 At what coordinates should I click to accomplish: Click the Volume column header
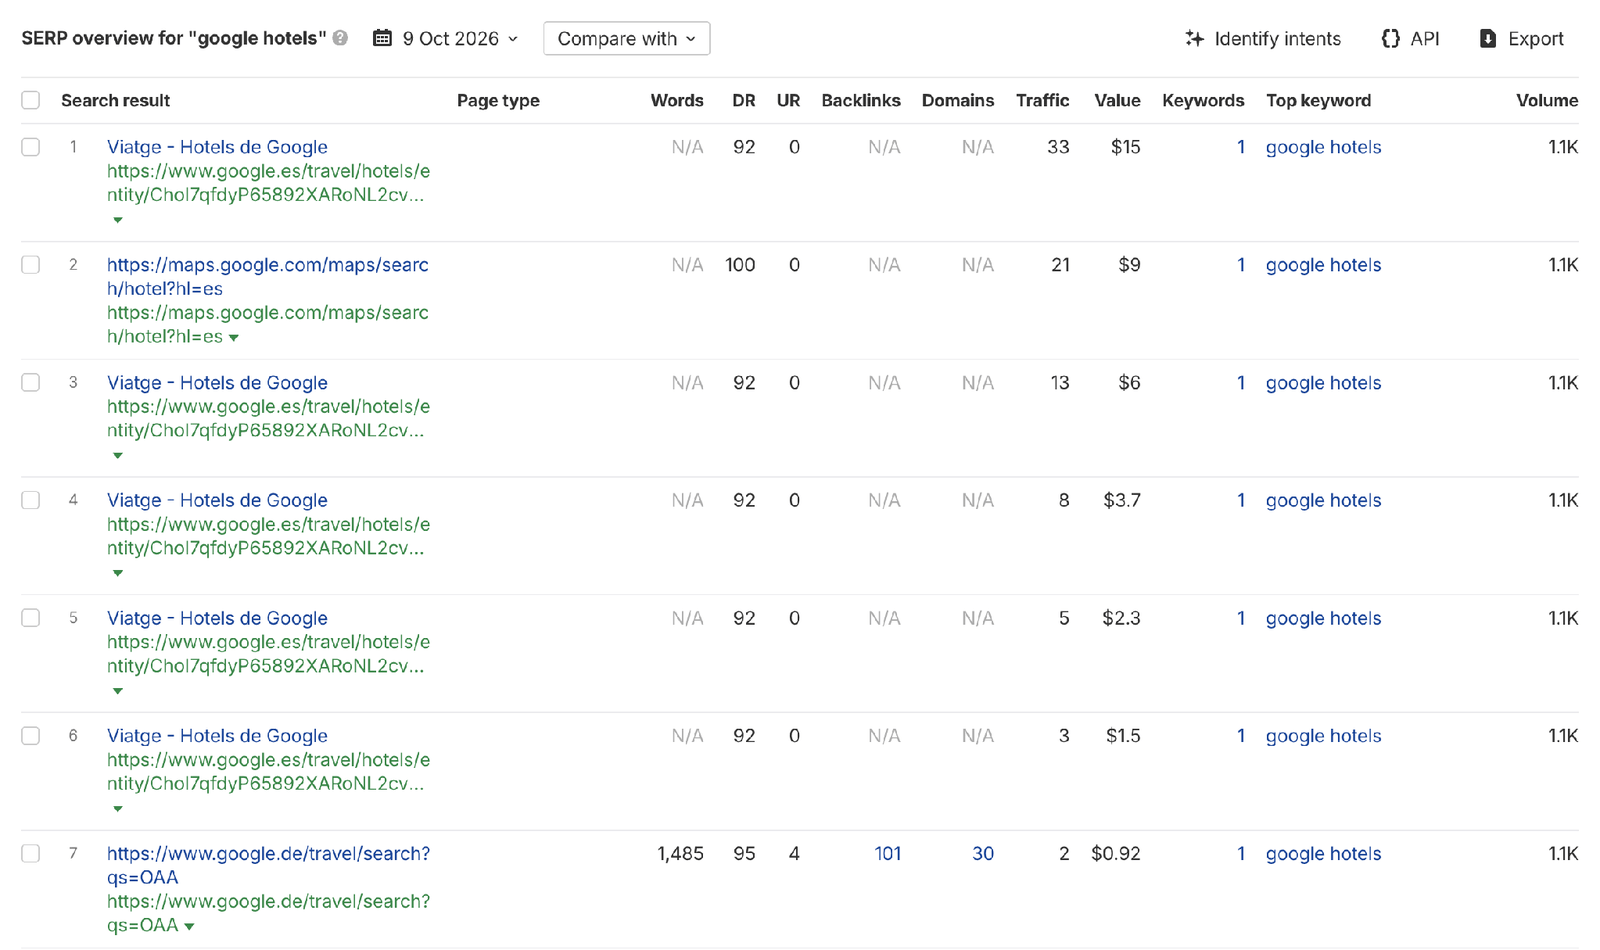[1547, 100]
